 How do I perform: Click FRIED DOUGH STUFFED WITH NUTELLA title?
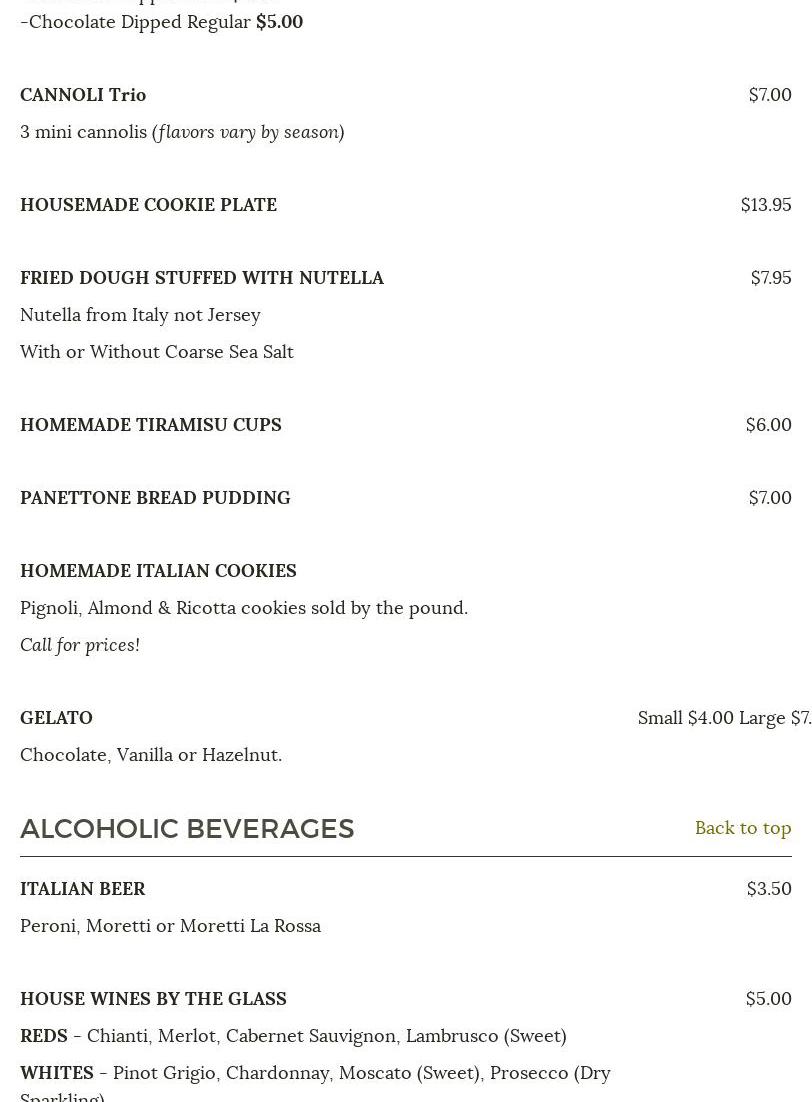(201, 277)
